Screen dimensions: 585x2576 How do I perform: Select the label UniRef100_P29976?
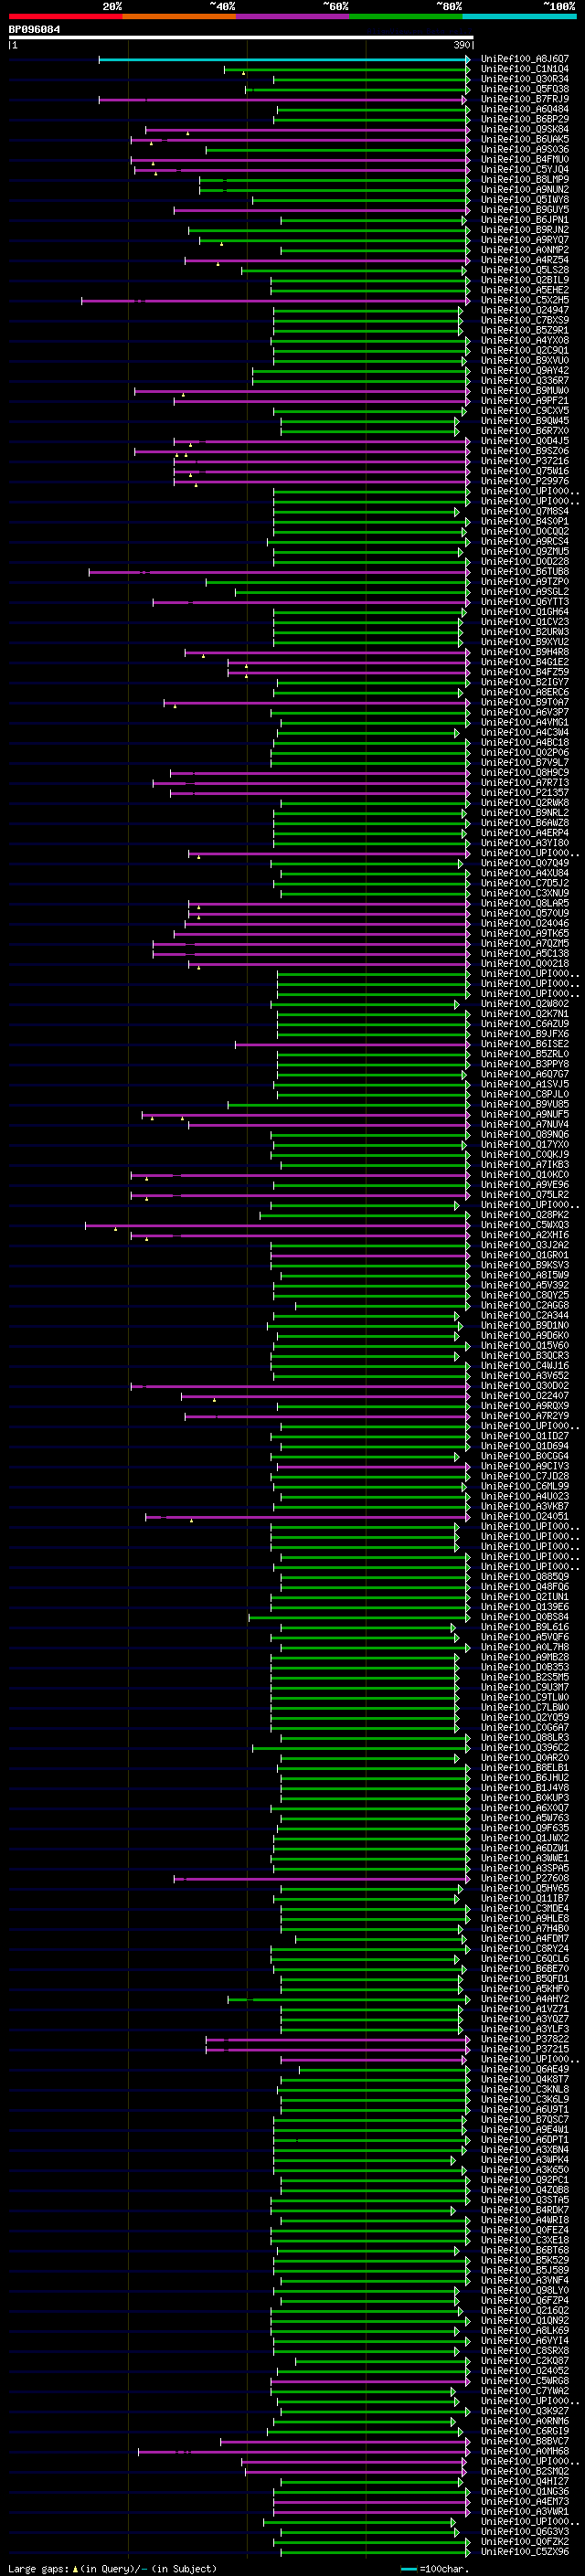pos(525,481)
